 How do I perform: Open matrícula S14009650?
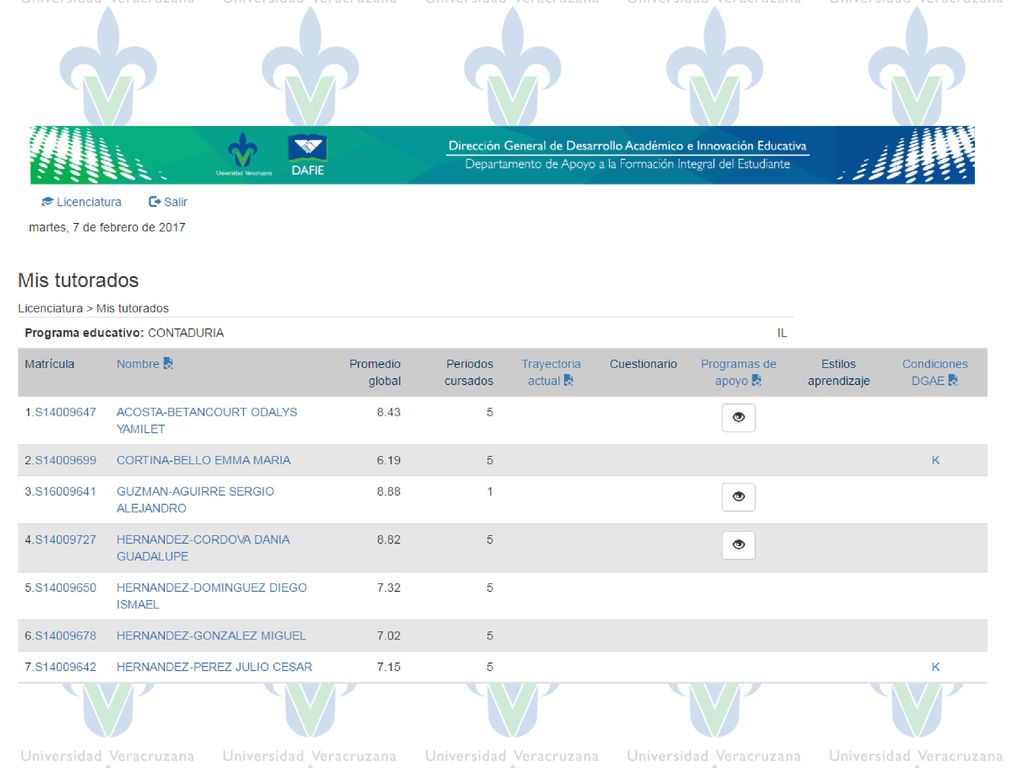pos(65,588)
